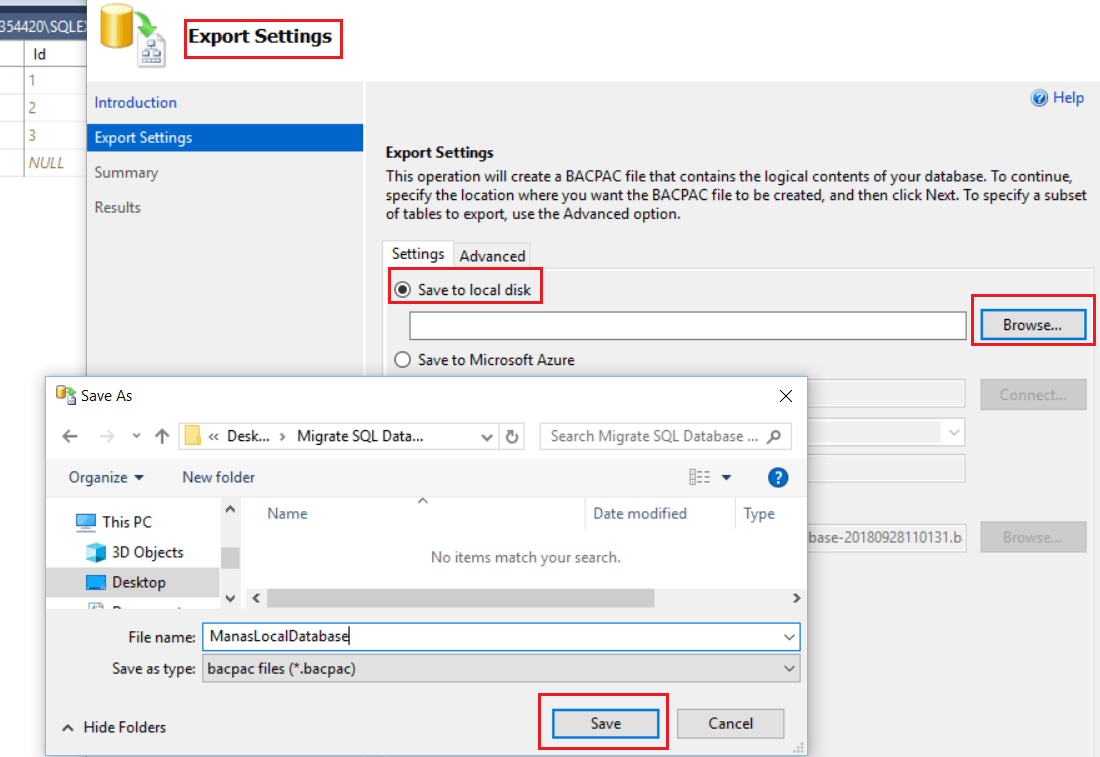Select the Results wizard page
Viewport: 1100px width, 757px height.
coord(118,208)
